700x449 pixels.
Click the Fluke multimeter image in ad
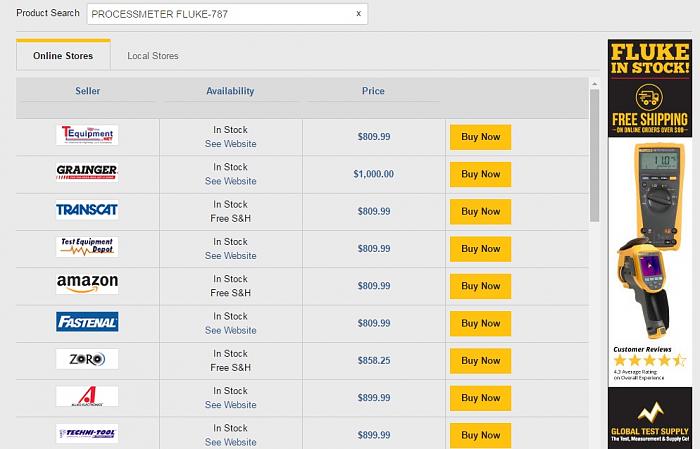pyautogui.click(x=659, y=195)
